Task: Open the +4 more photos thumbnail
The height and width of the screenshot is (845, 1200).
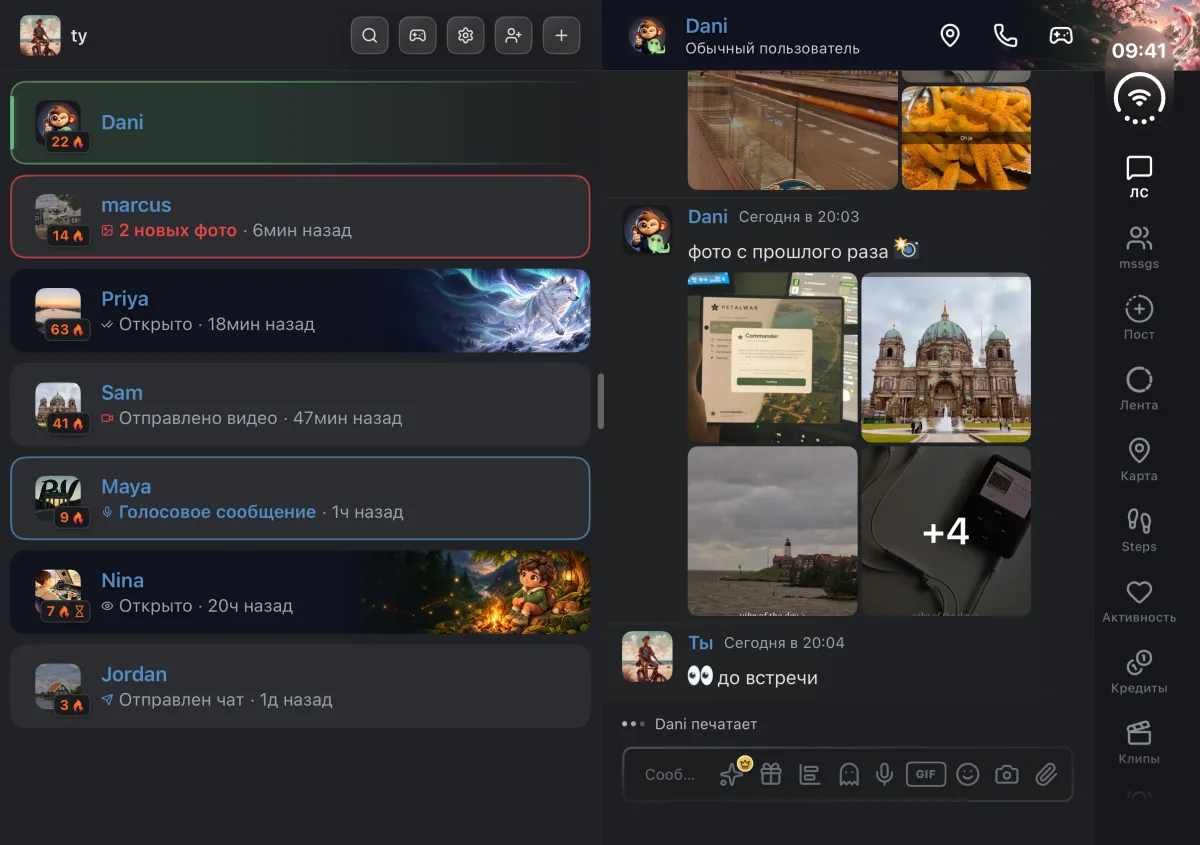Action: pos(946,531)
